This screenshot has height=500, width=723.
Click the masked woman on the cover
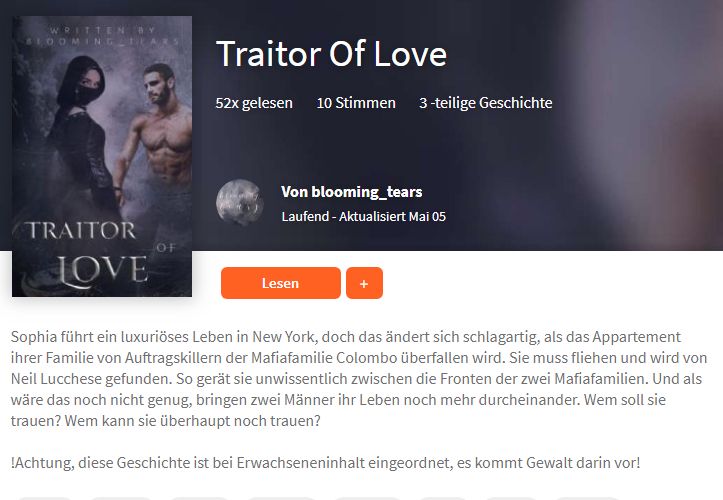click(85, 134)
